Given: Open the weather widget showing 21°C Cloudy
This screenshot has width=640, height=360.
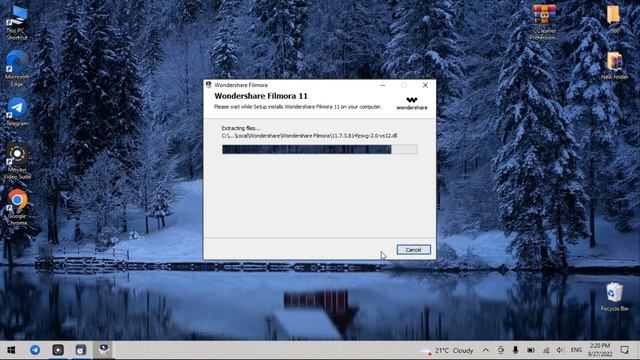Looking at the screenshot, I should [x=448, y=350].
